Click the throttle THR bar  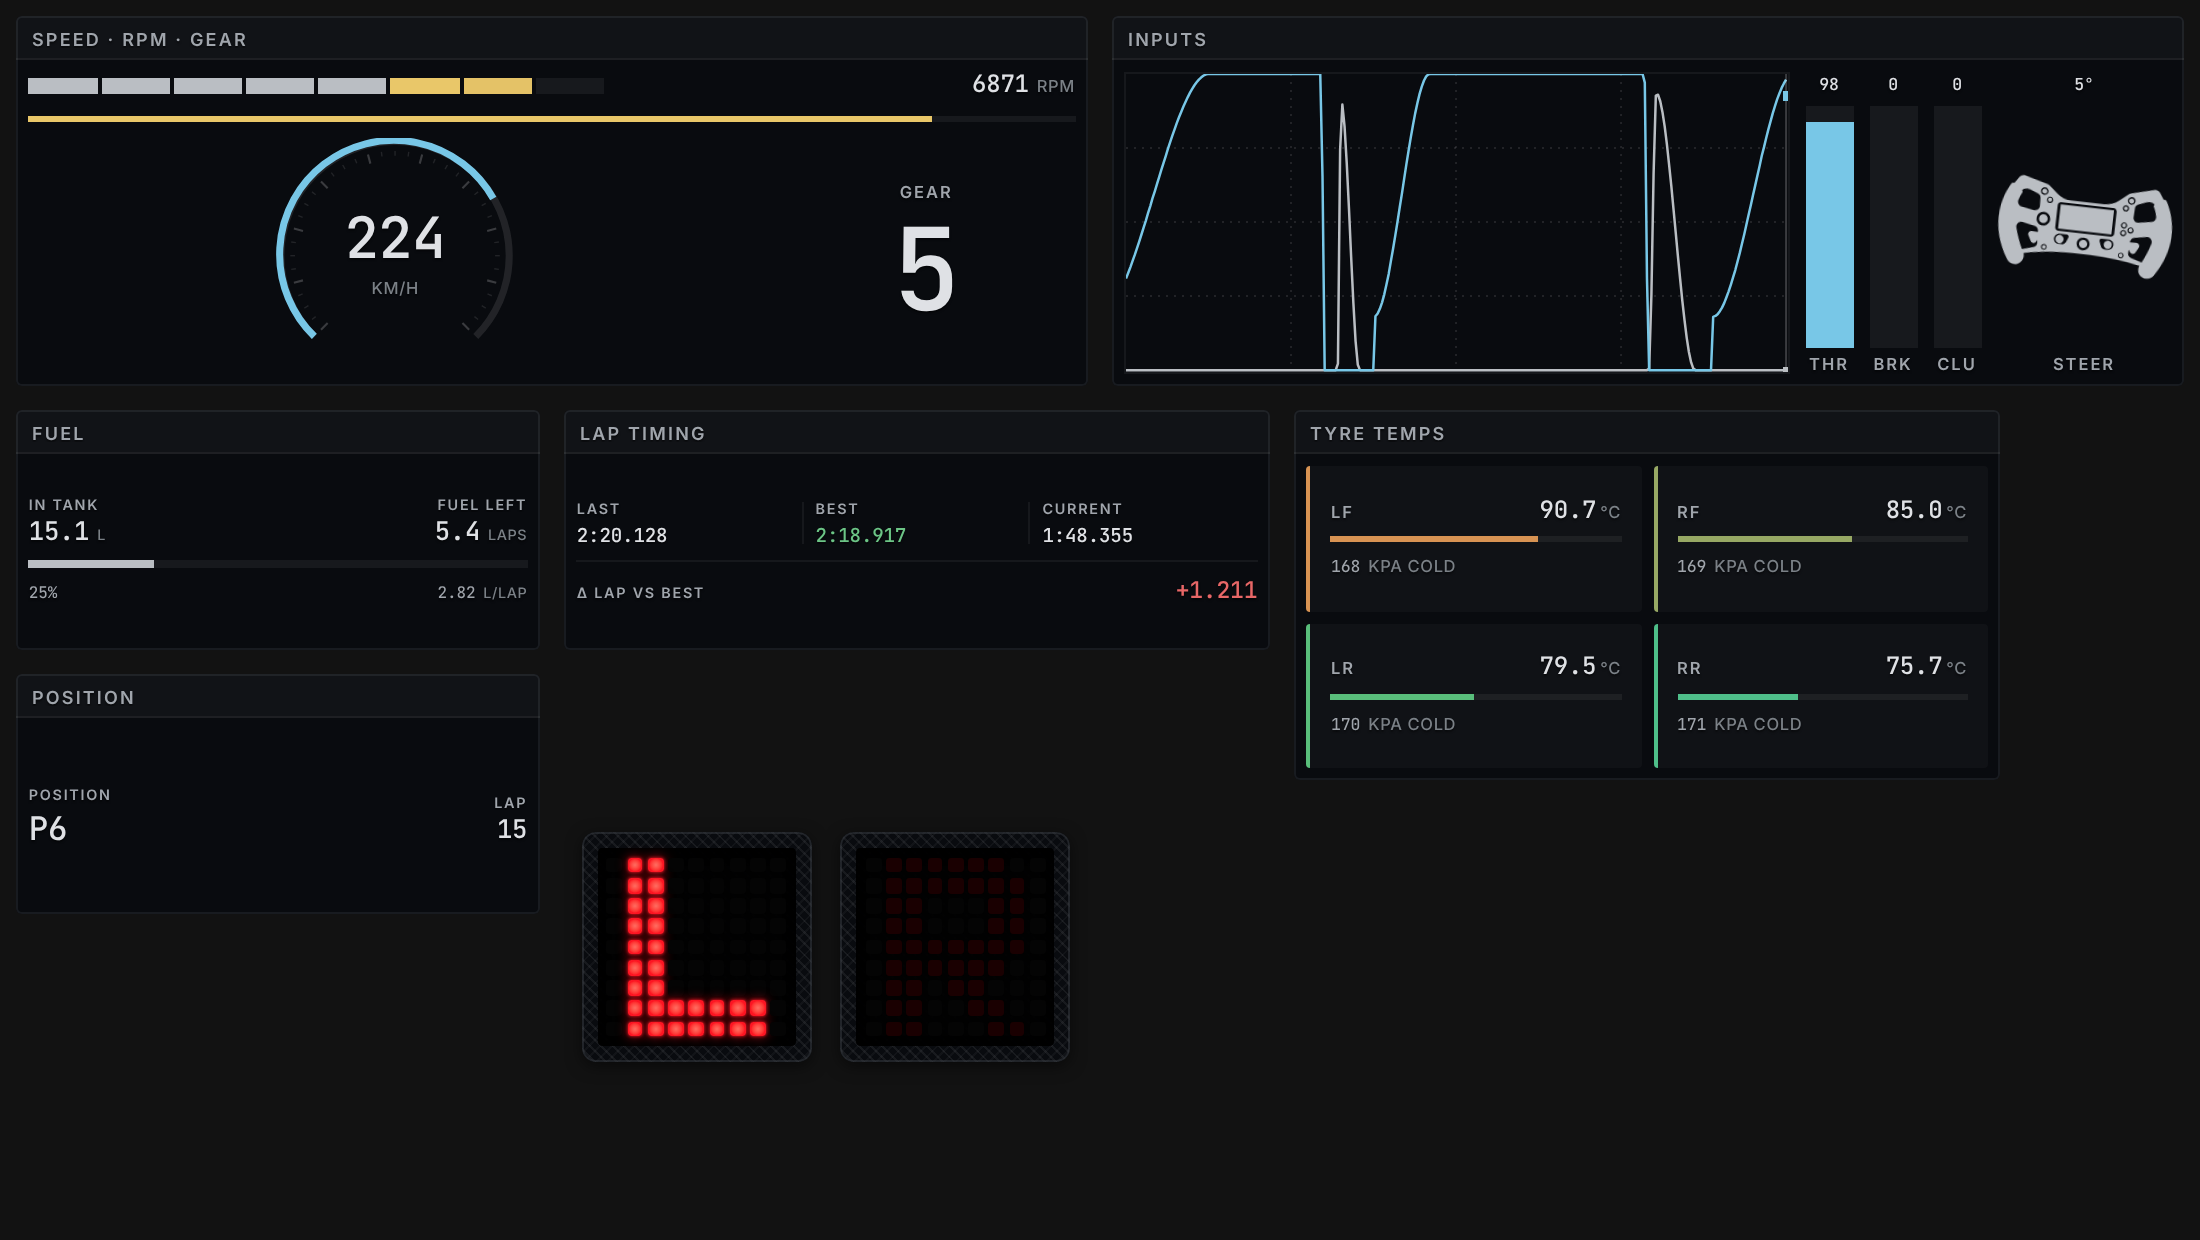click(x=1829, y=227)
